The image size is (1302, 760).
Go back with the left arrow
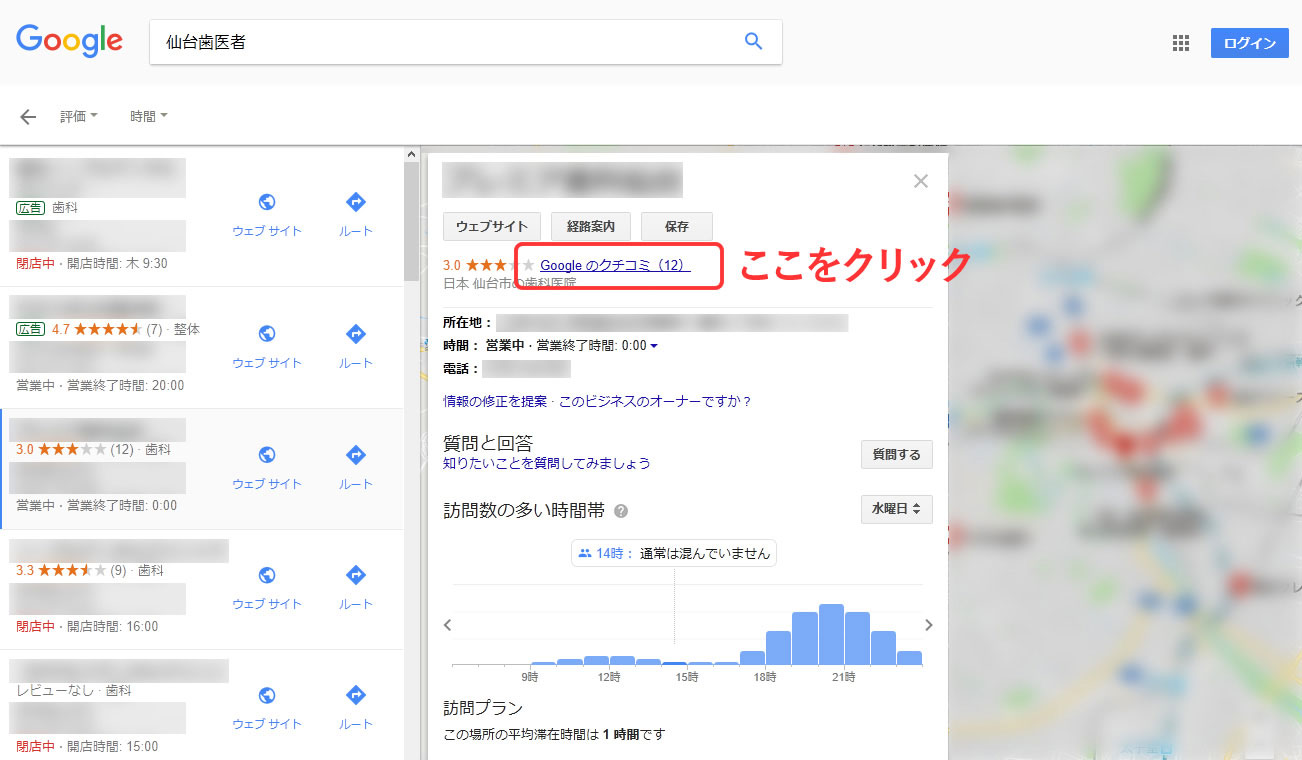pos(28,117)
